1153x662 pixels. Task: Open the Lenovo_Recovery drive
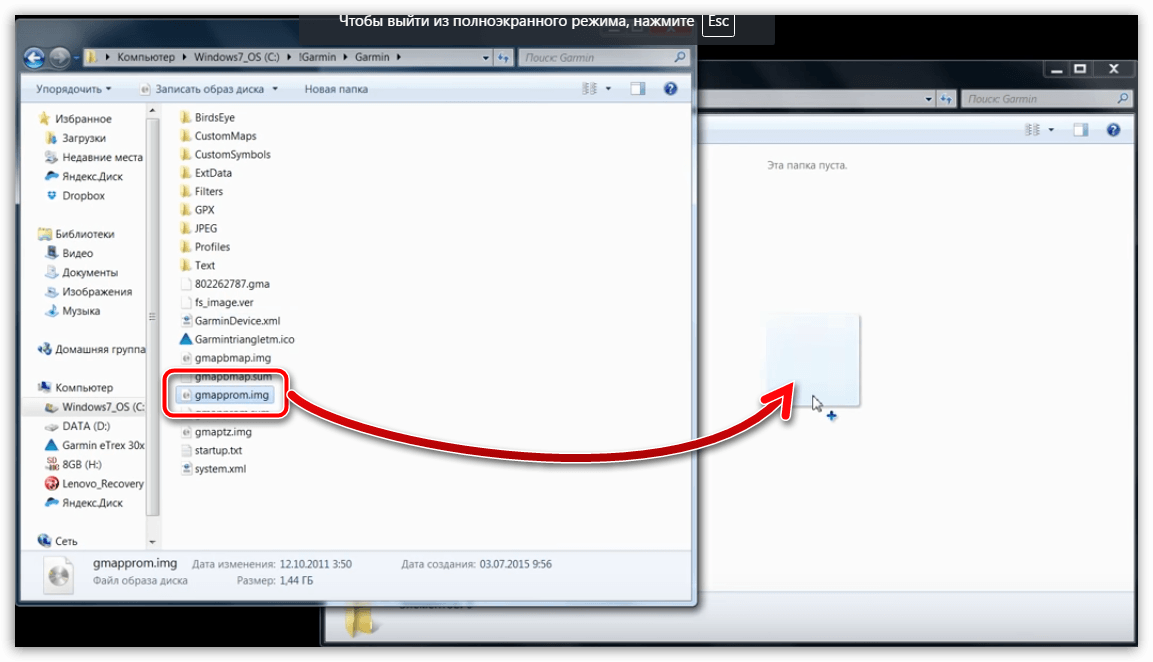tap(94, 483)
